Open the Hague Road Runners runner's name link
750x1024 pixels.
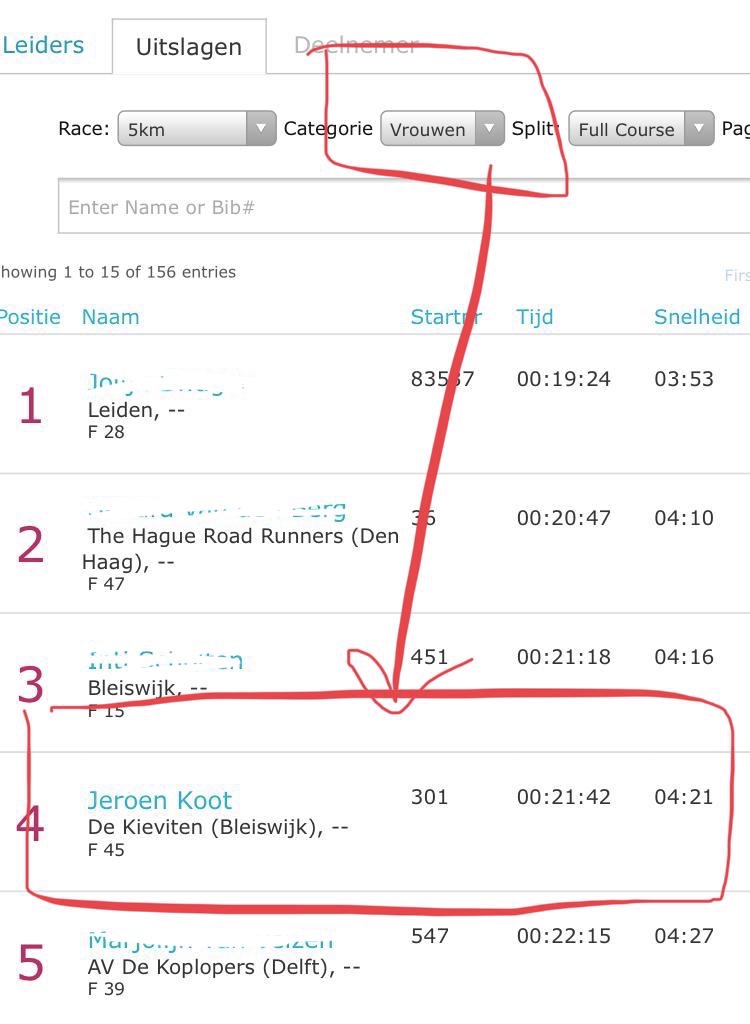(x=216, y=511)
